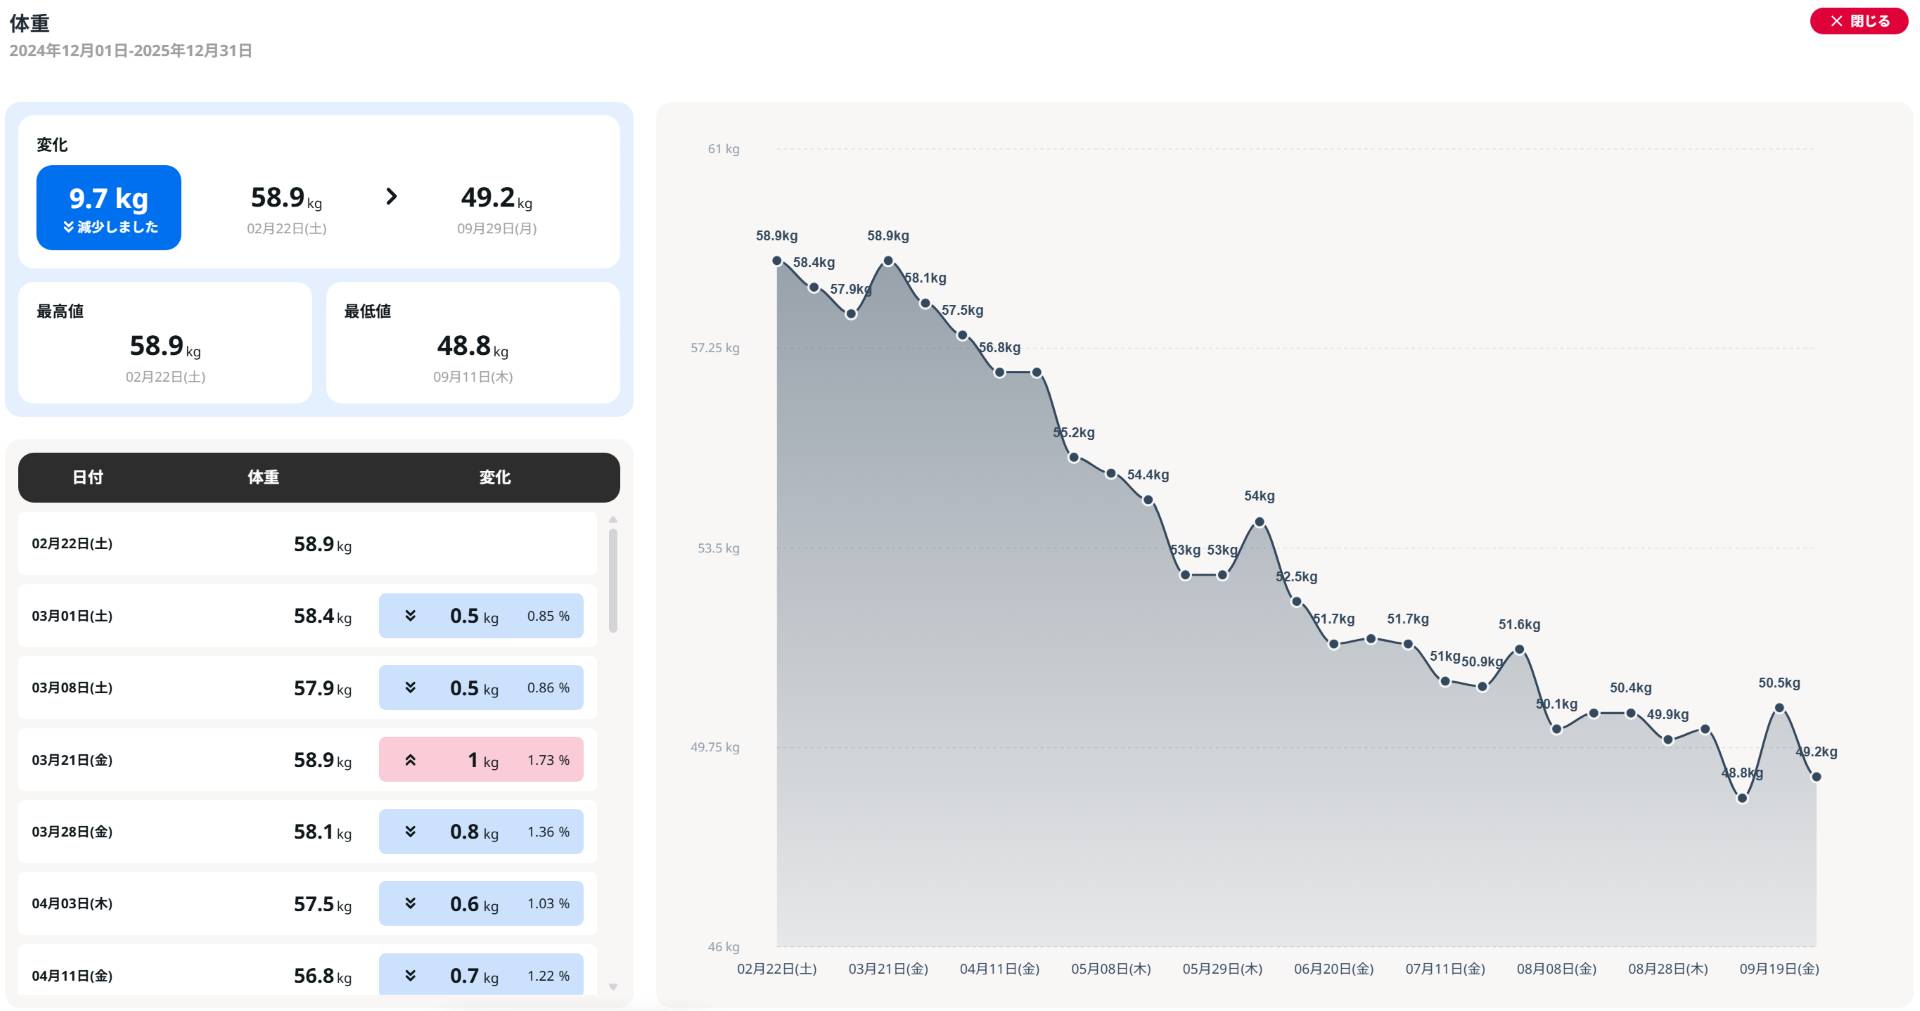Click the decrease arrow icon for 04月03日
The width and height of the screenshot is (1920, 1011).
click(410, 904)
